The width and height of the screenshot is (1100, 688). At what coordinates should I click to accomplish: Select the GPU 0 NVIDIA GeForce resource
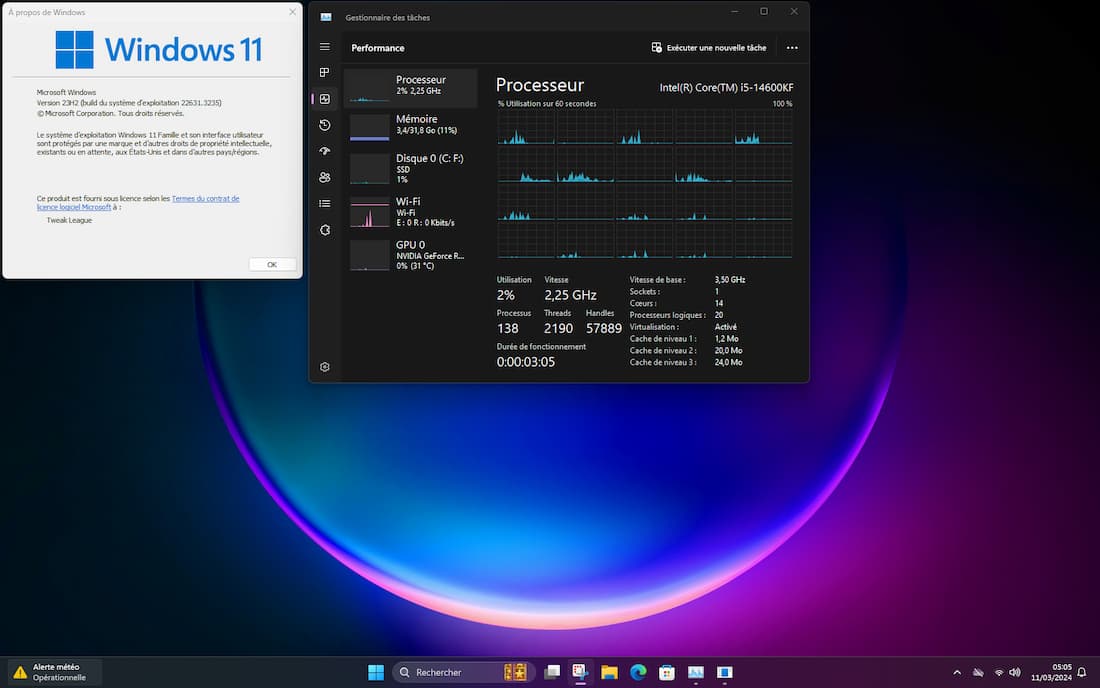(411, 255)
